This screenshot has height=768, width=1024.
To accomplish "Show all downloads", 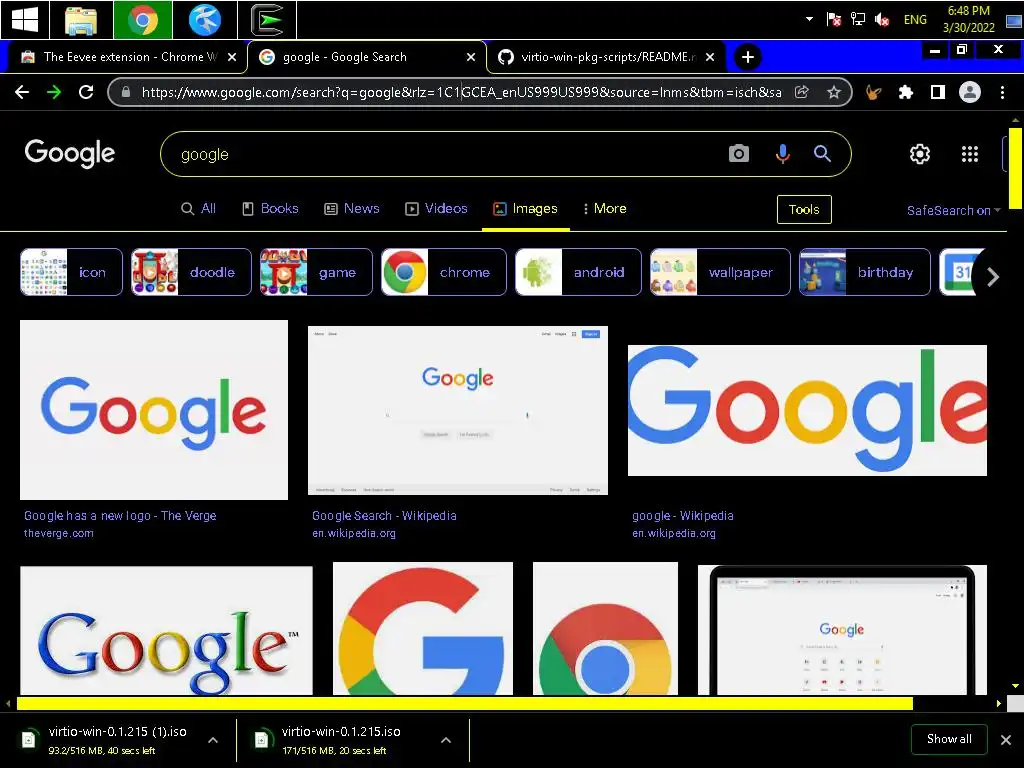I will pyautogui.click(x=949, y=739).
